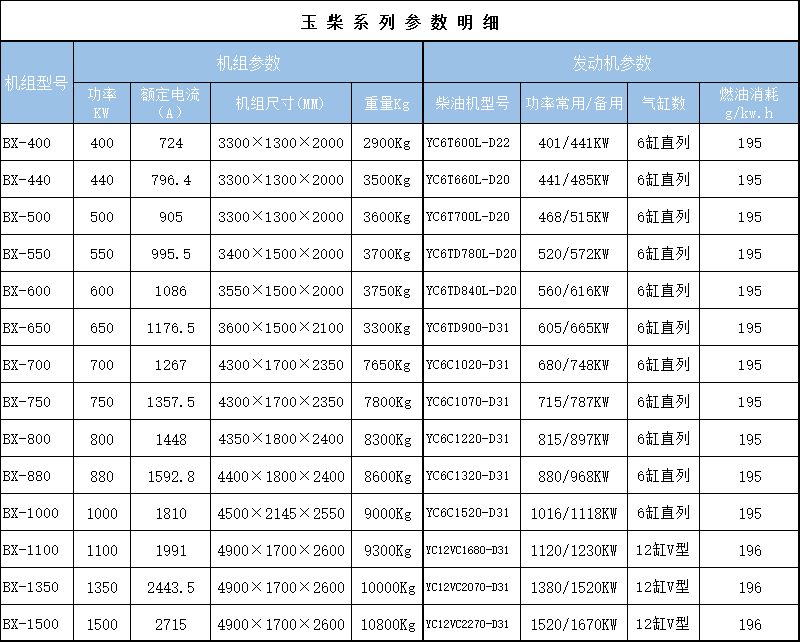Image resolution: width=800 pixels, height=642 pixels.
Task: Click the 功率常用/备用 column header
Action: coord(574,103)
